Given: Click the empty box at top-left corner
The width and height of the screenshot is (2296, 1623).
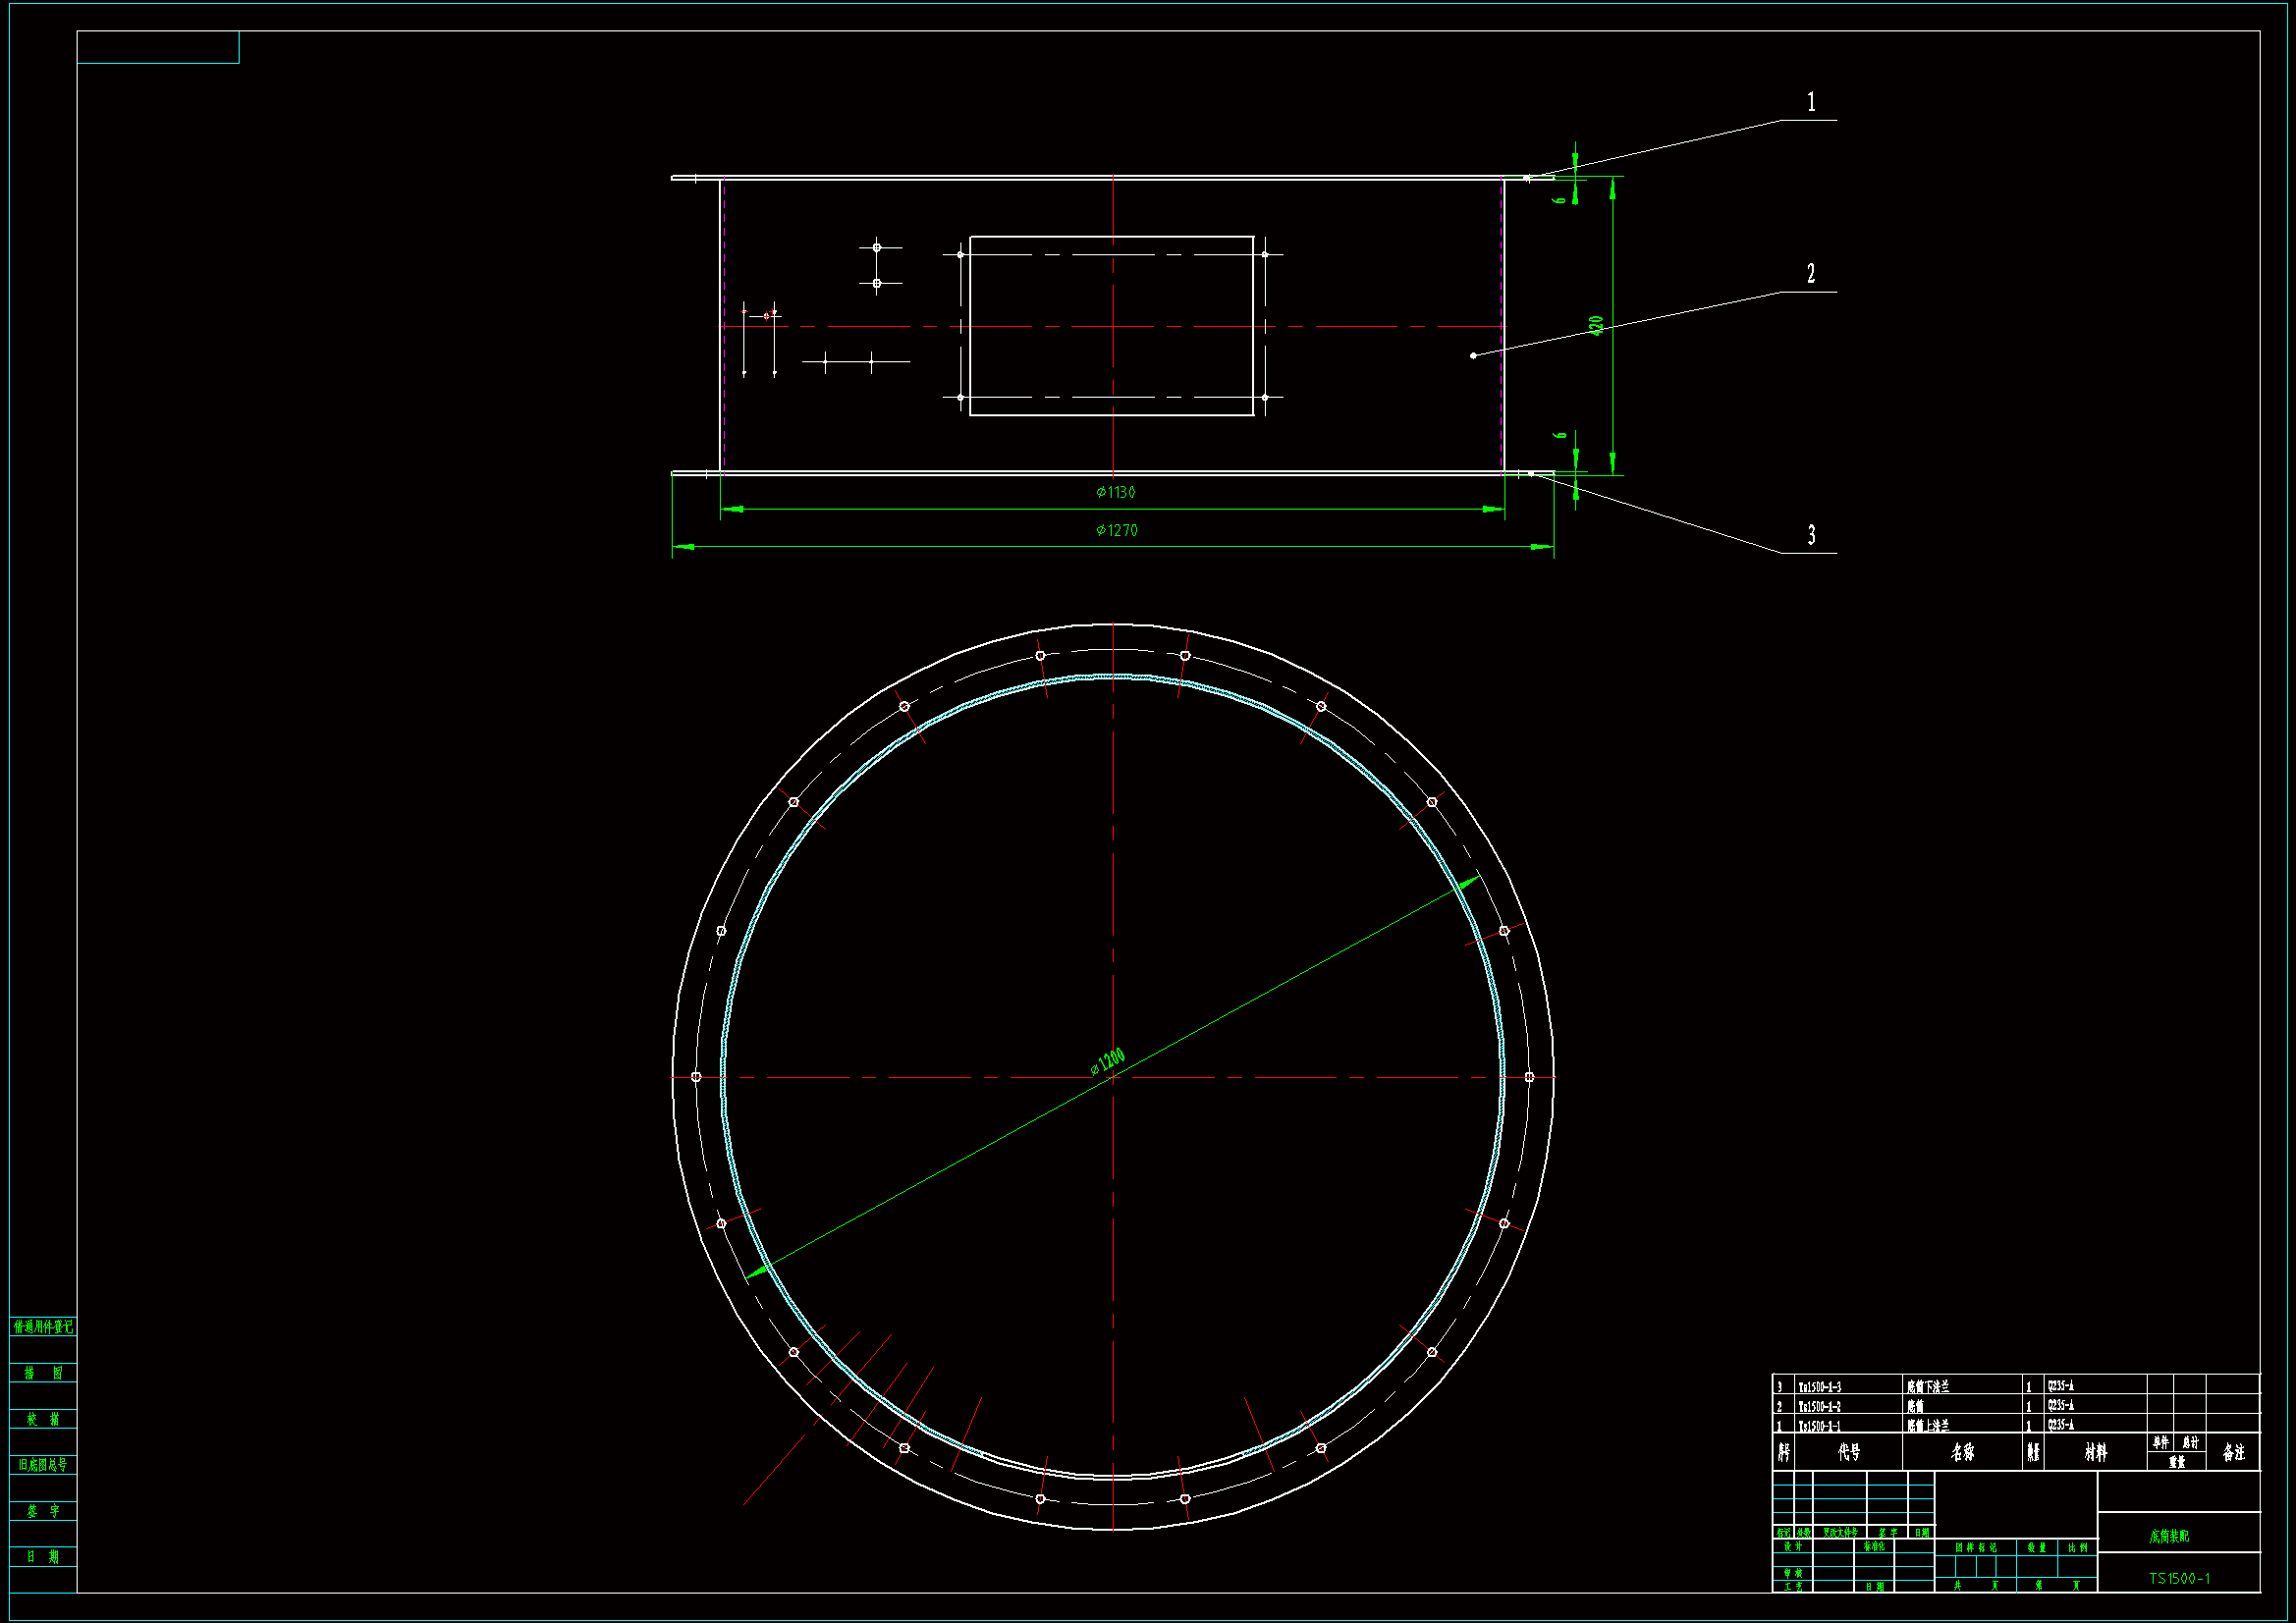Looking at the screenshot, I should coord(158,47).
